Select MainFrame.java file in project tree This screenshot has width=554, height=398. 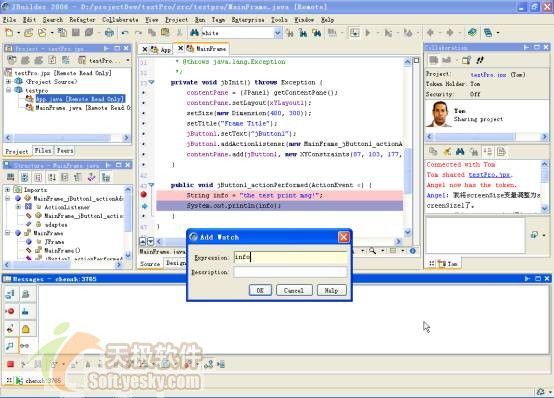coord(83,108)
